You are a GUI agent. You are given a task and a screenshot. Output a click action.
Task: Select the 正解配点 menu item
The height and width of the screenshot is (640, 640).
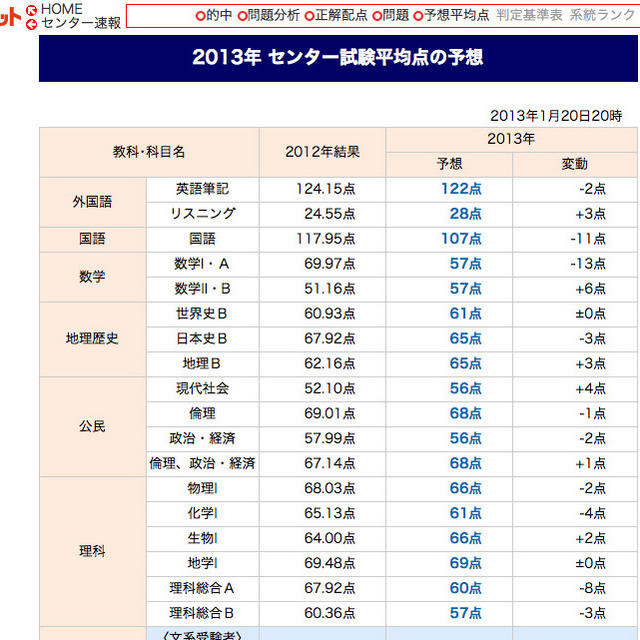pos(336,16)
